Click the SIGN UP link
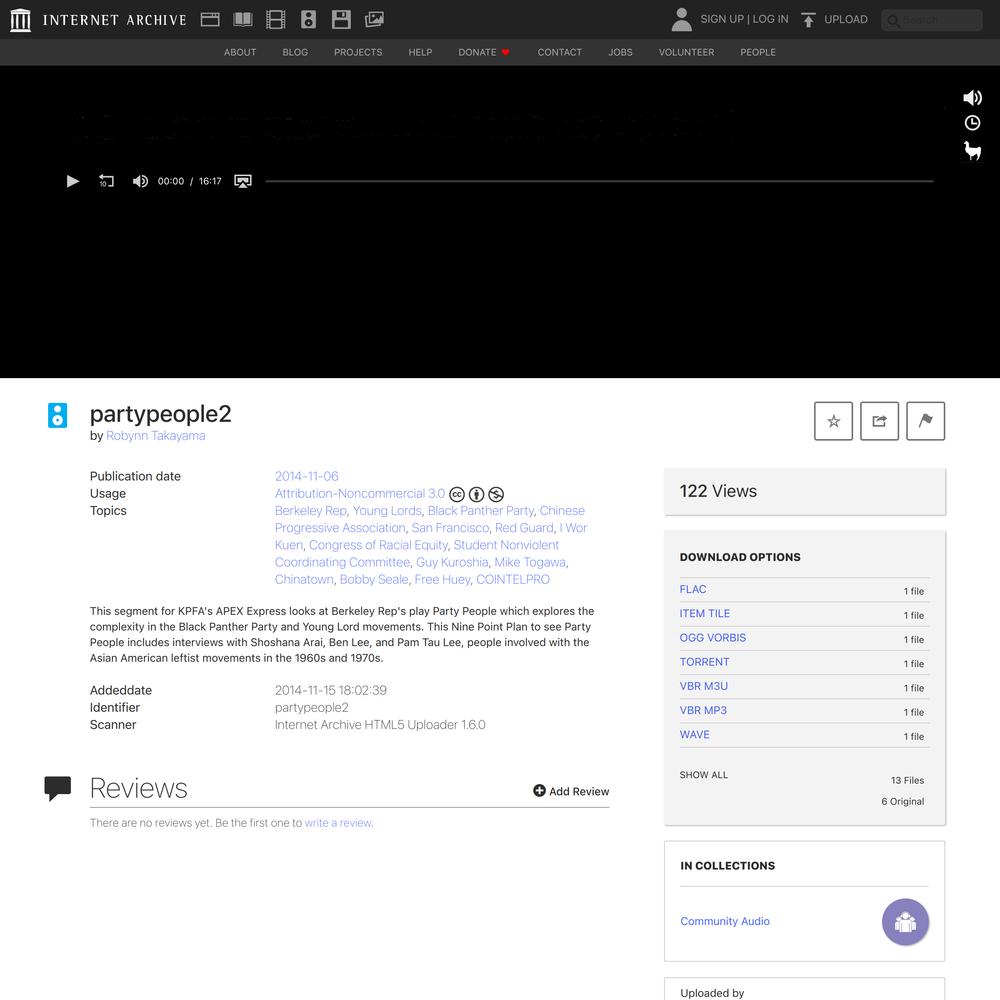 (x=722, y=19)
